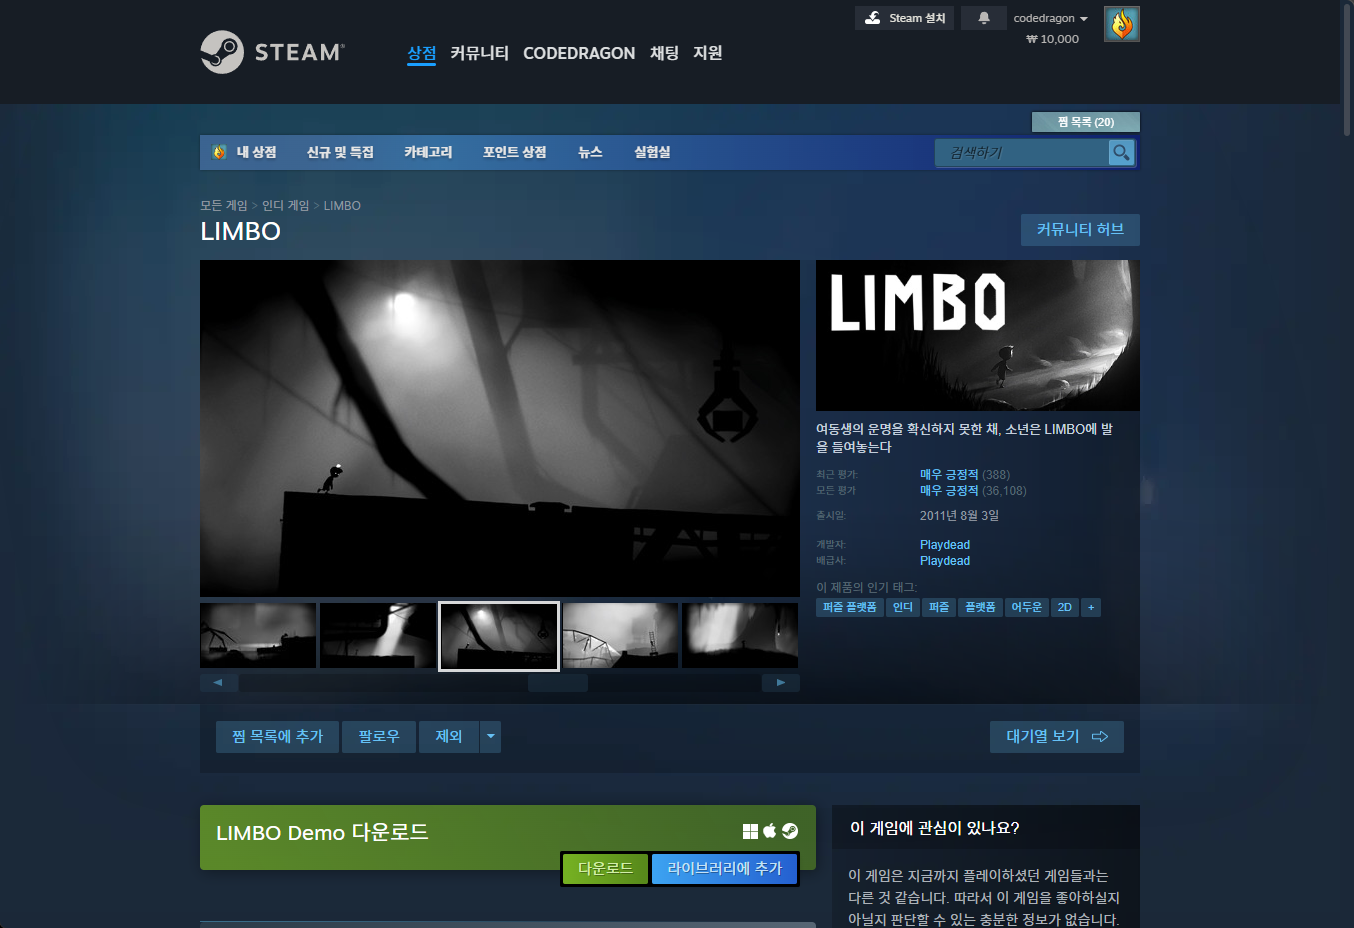Click the search magnifier icon
The image size is (1354, 928).
(x=1121, y=152)
